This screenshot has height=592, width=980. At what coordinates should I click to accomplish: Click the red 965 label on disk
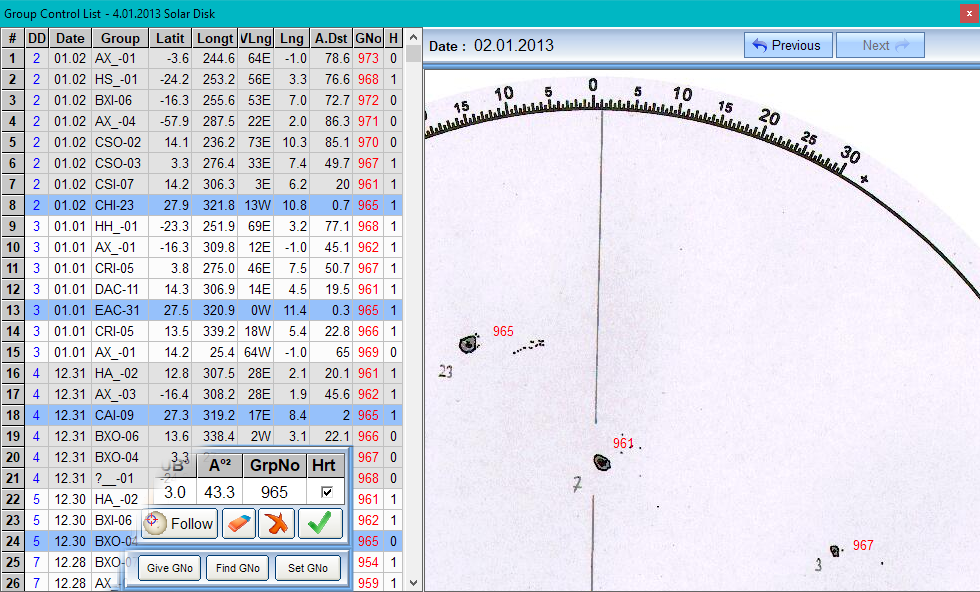tap(503, 331)
